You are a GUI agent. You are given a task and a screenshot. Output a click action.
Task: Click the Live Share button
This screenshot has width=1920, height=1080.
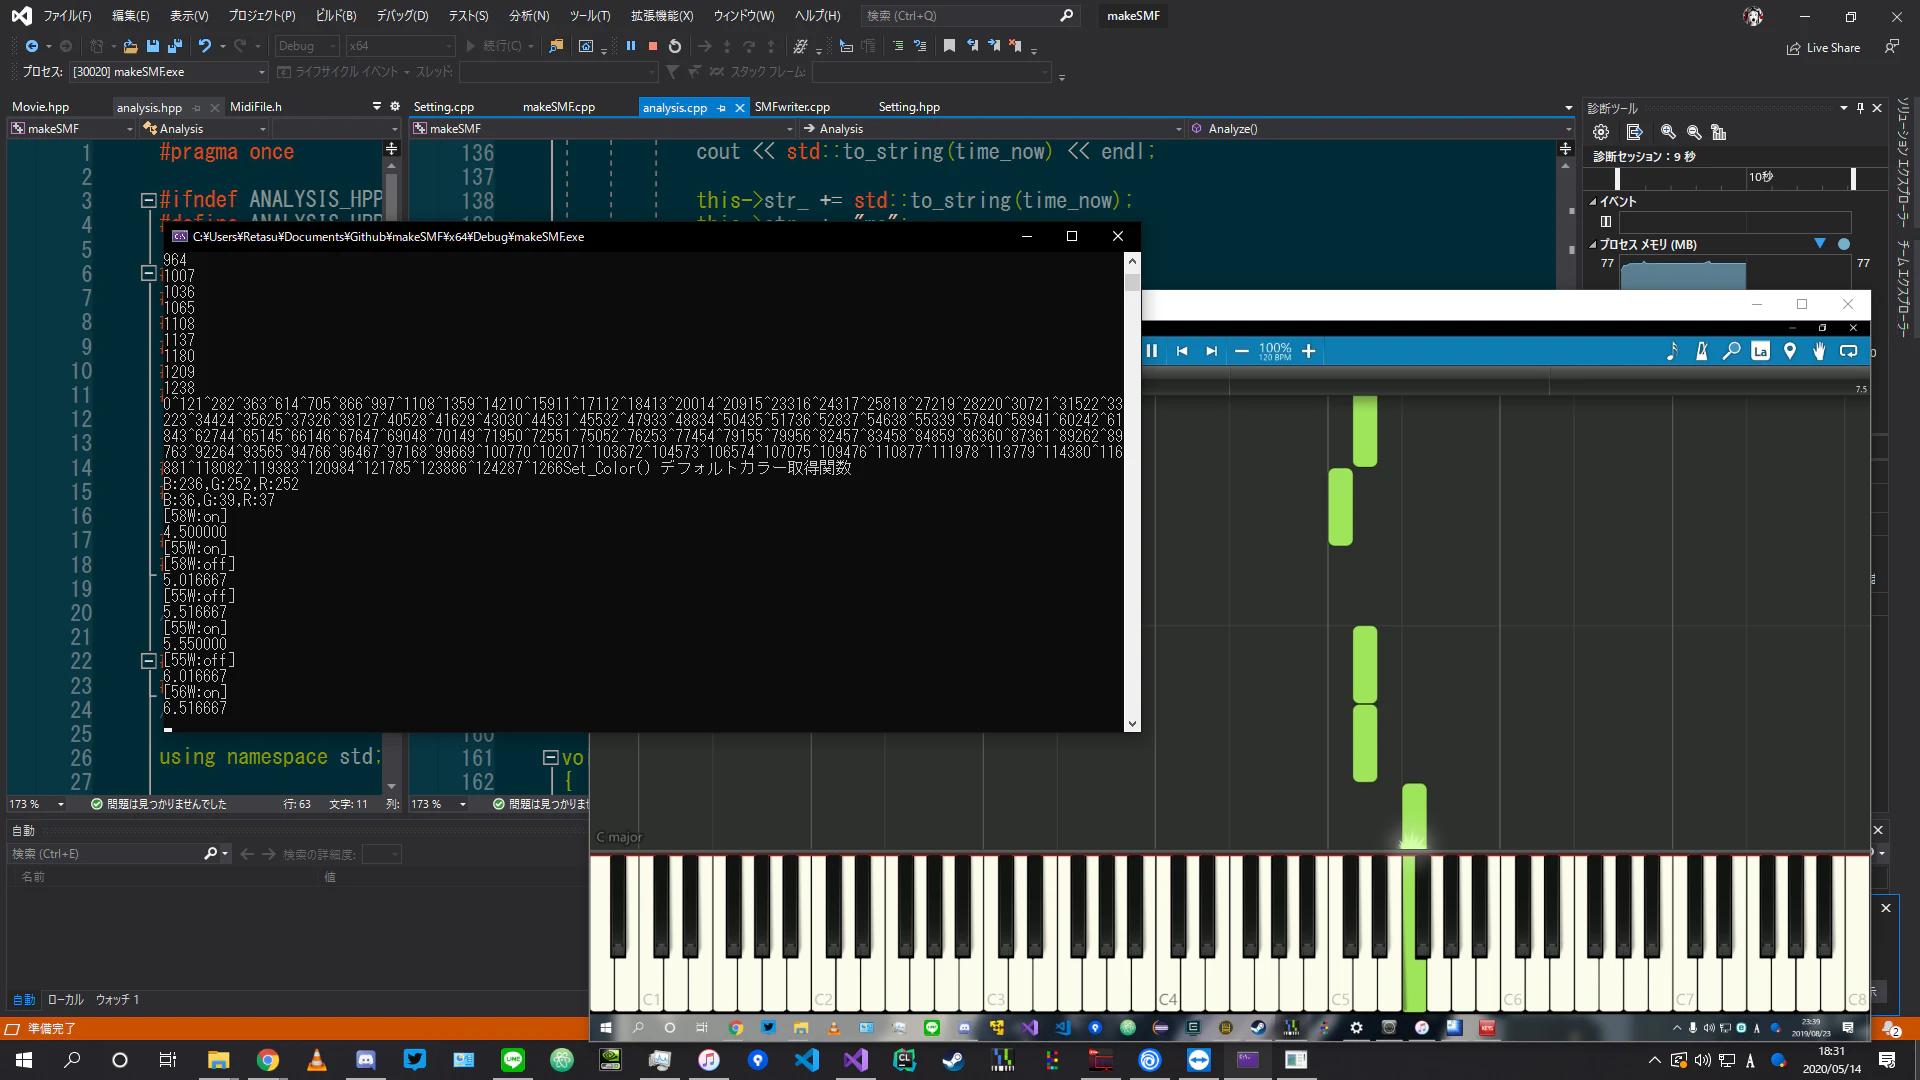1824,48
